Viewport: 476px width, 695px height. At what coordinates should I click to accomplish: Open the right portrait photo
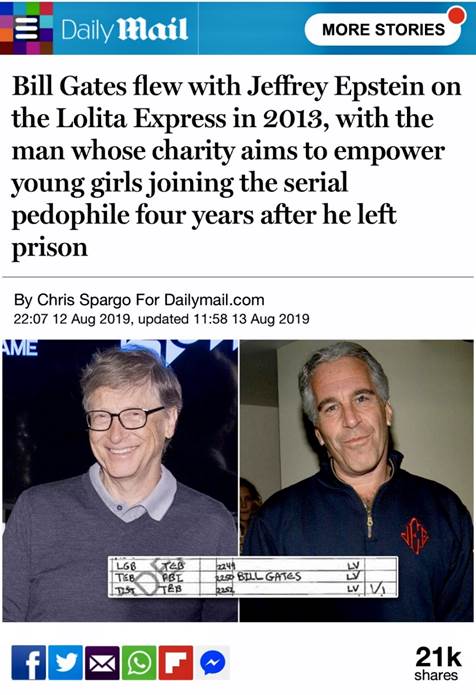click(x=357, y=480)
